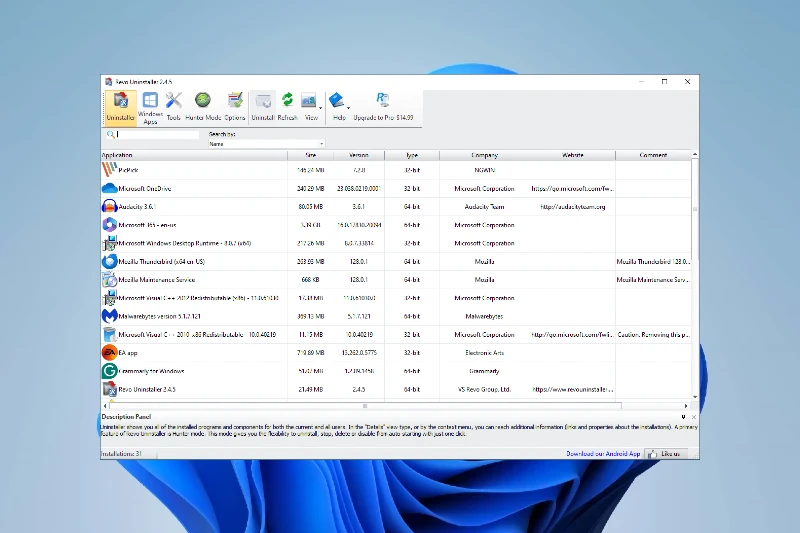The image size is (800, 533).
Task: Click the search magnifier icon
Action: pyautogui.click(x=110, y=135)
